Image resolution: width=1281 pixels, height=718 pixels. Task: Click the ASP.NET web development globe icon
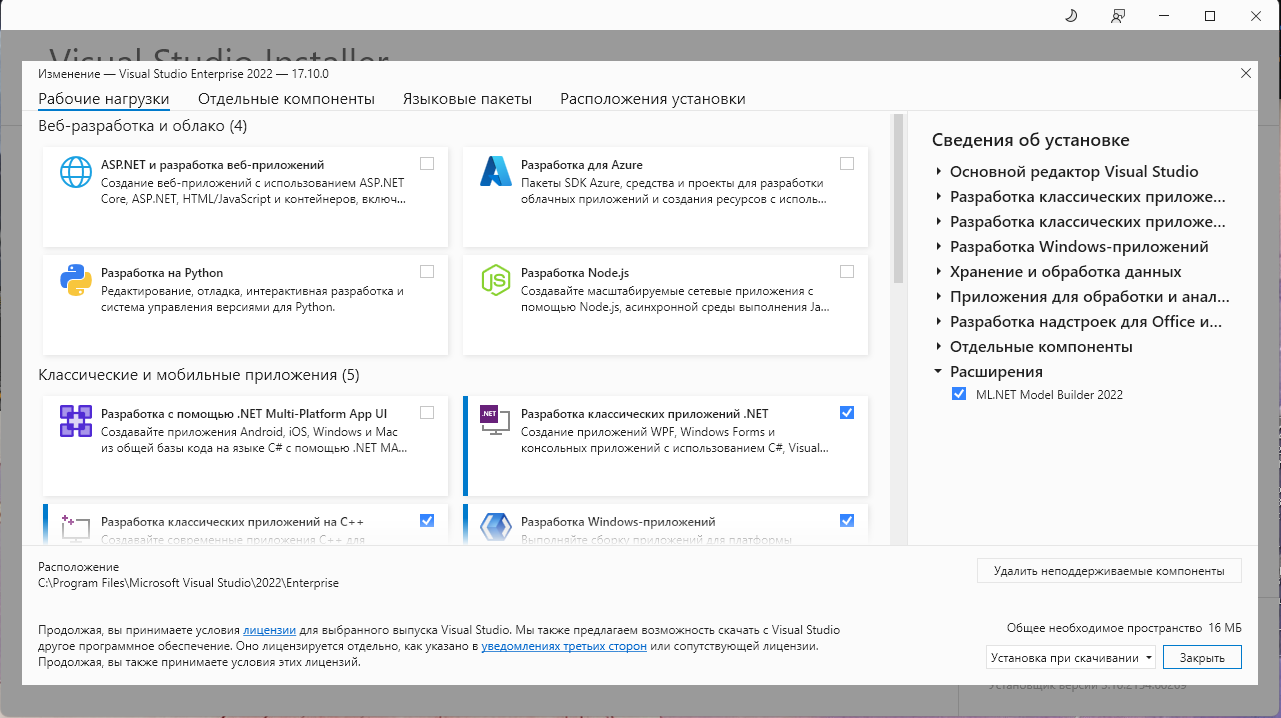pos(76,172)
